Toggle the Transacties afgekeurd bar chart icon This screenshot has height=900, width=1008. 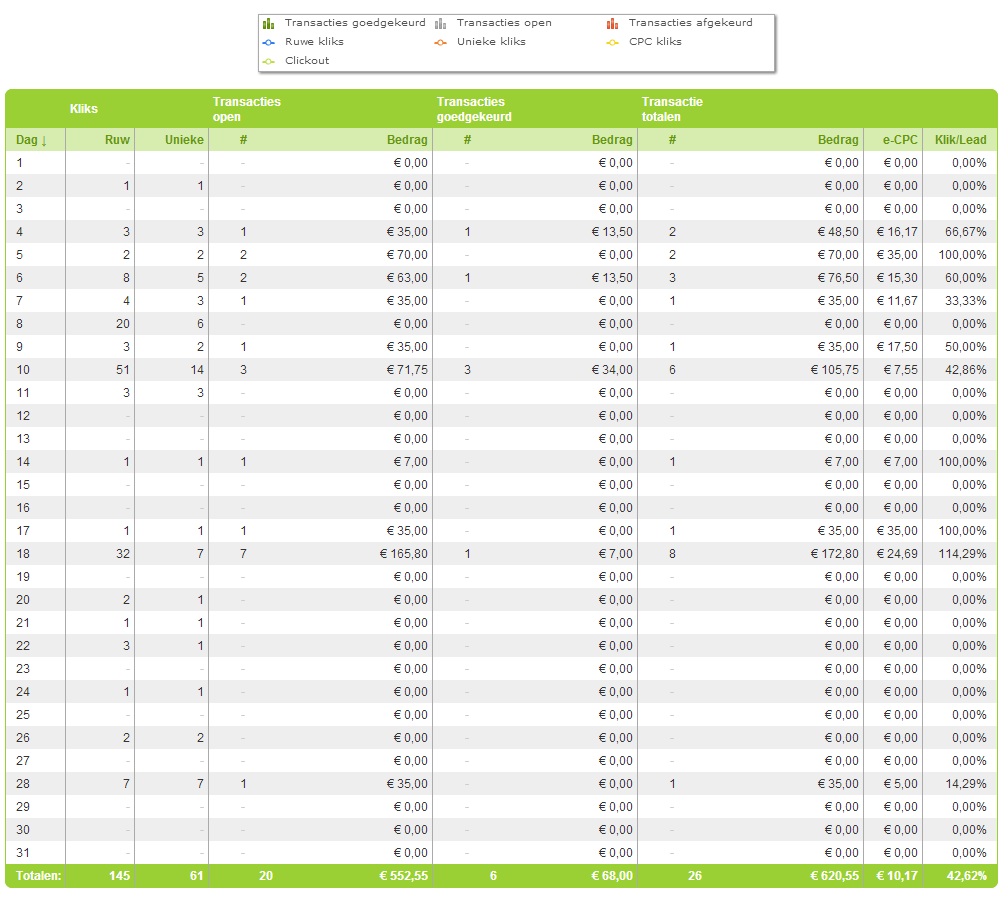coord(613,24)
